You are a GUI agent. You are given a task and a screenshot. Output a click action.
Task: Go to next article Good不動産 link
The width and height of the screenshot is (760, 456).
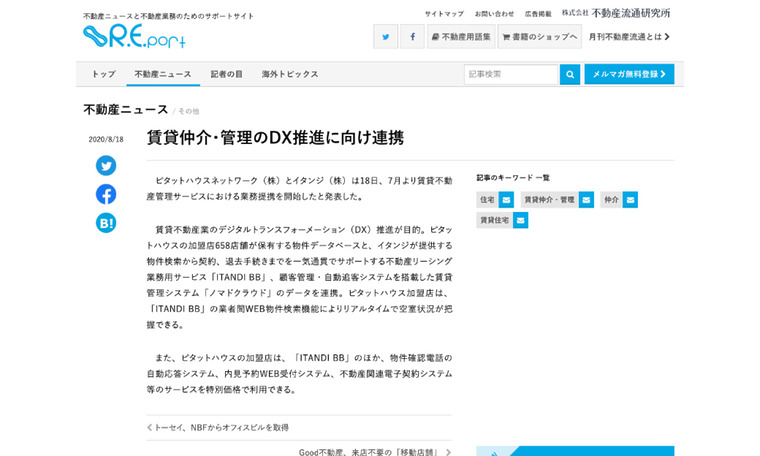pyautogui.click(x=375, y=451)
